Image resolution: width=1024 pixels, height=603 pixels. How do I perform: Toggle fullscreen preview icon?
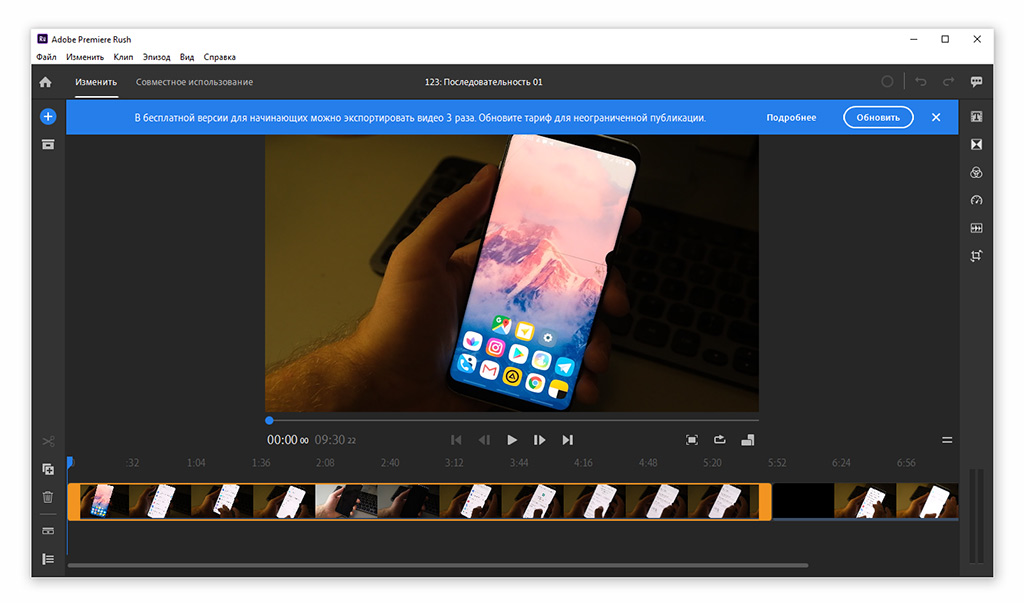pyautogui.click(x=692, y=440)
